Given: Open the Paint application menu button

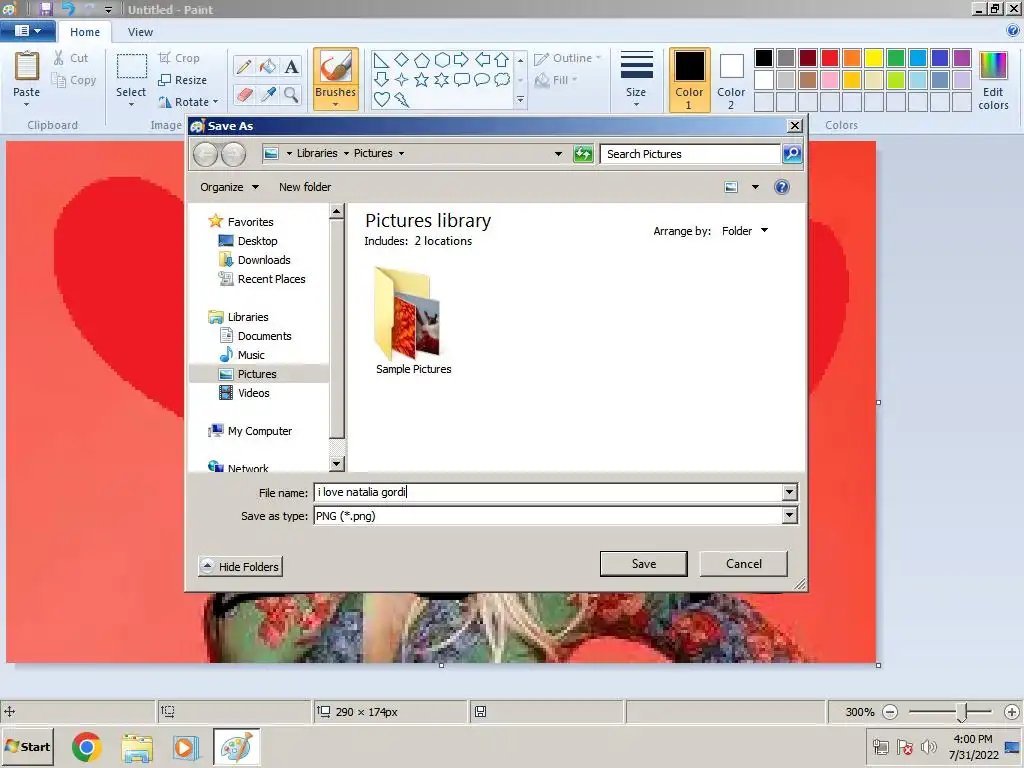Looking at the screenshot, I should tap(27, 31).
